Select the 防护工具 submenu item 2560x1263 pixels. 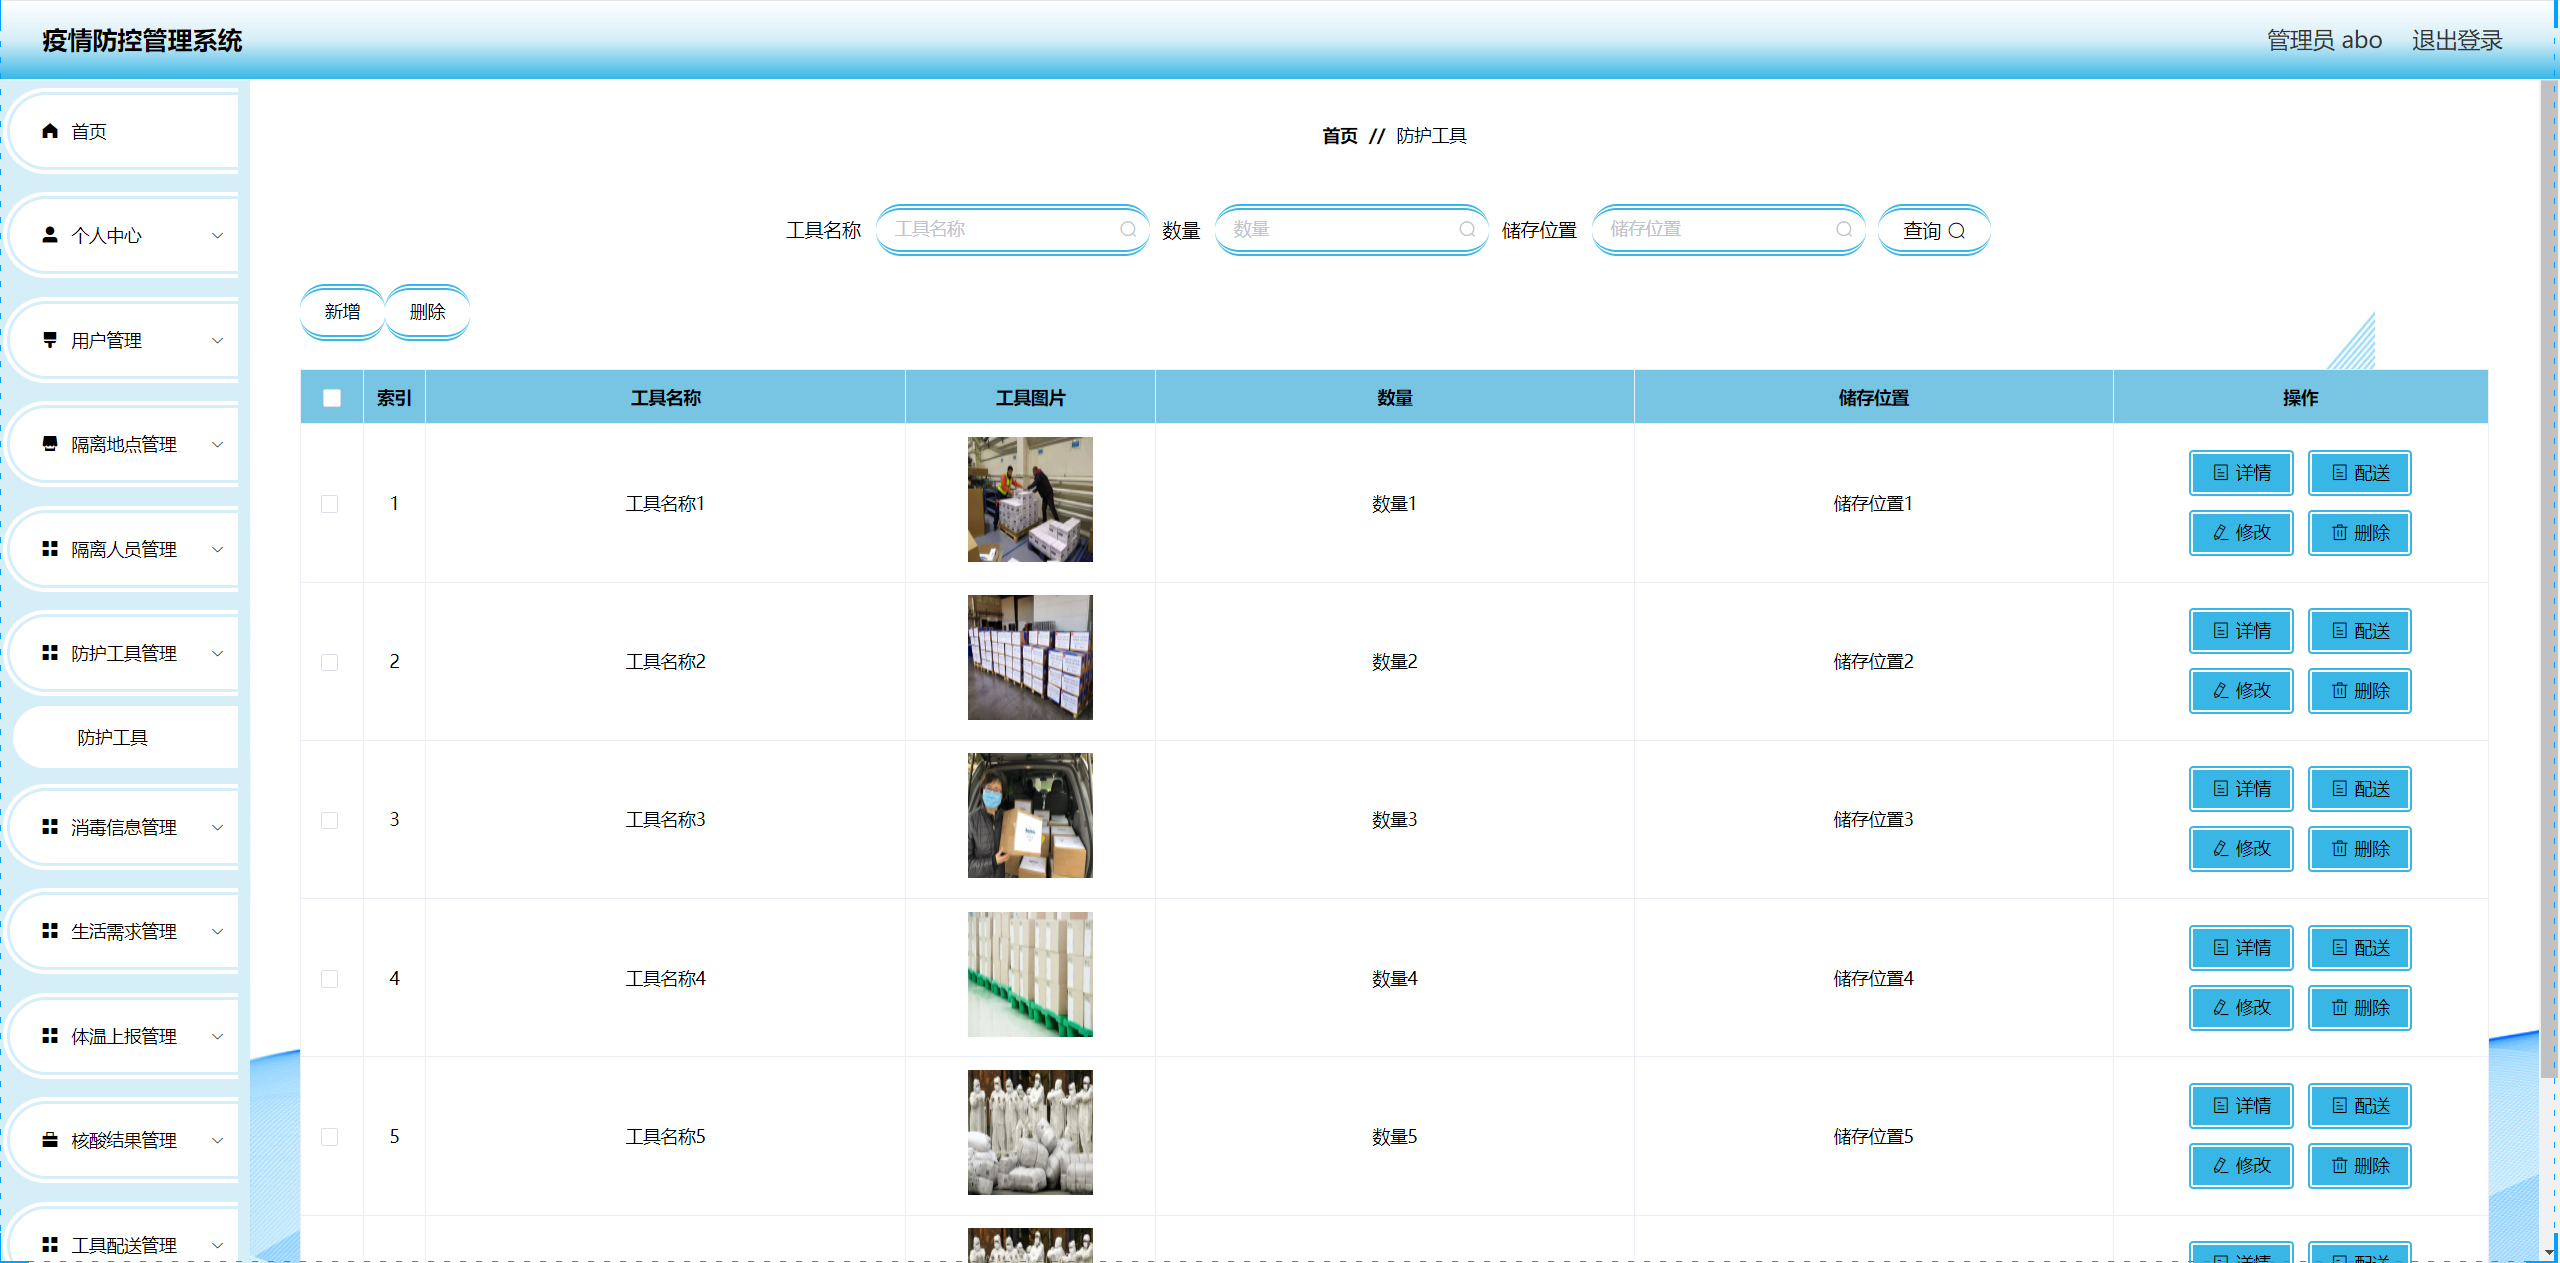(x=126, y=738)
